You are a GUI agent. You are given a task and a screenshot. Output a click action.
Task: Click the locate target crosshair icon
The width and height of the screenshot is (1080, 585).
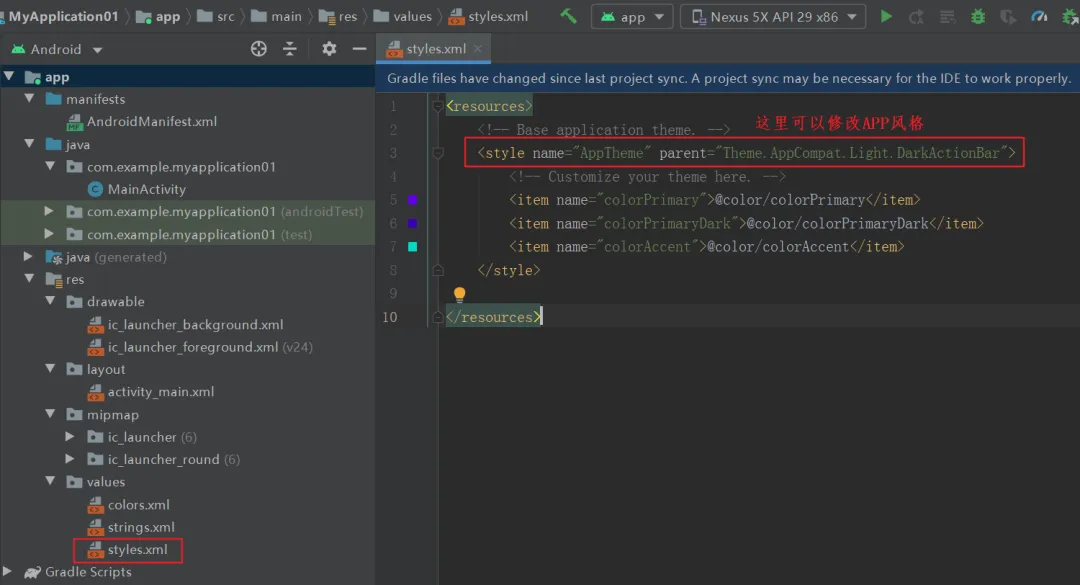click(258, 48)
